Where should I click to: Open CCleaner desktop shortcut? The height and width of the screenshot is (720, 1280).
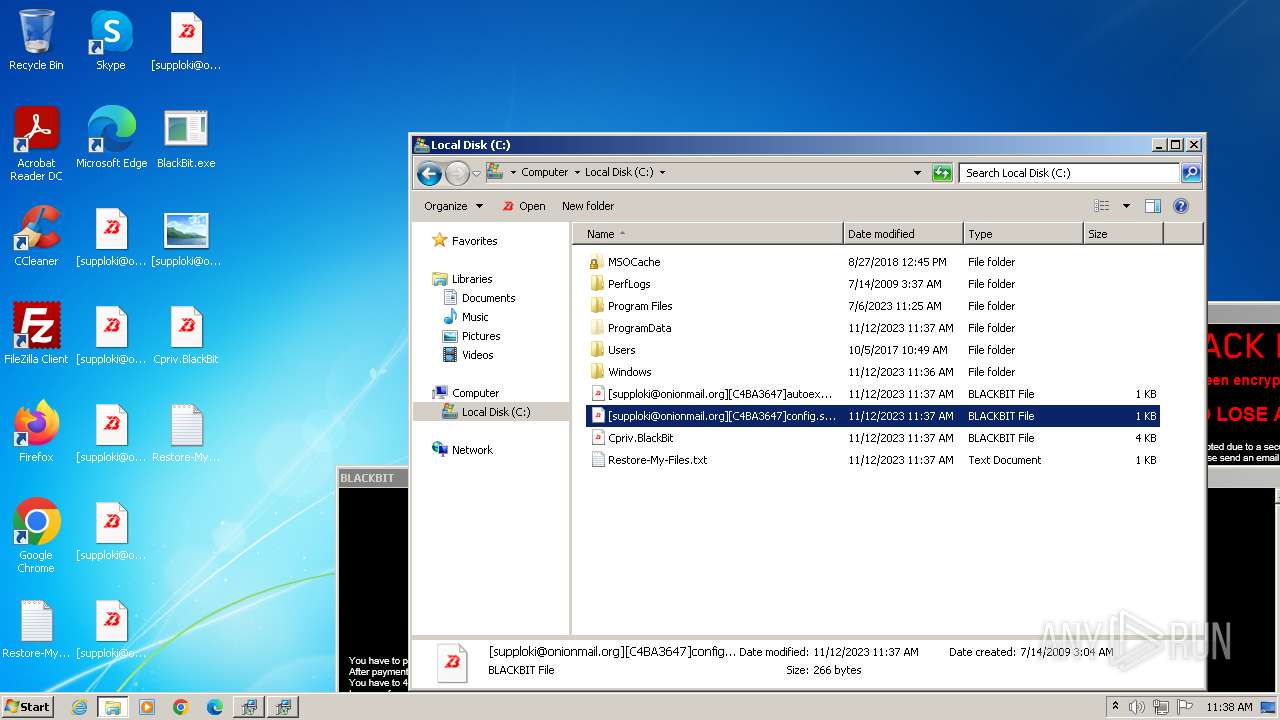pos(36,237)
